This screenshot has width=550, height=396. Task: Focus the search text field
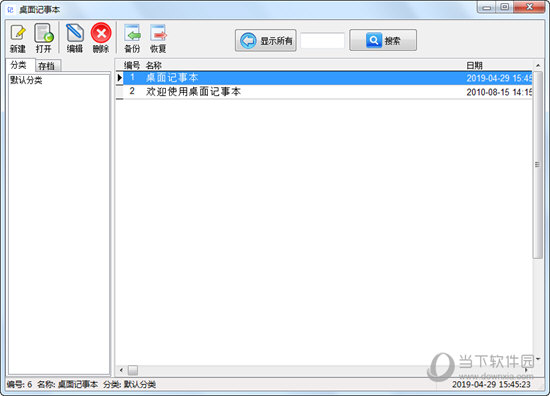coord(322,41)
